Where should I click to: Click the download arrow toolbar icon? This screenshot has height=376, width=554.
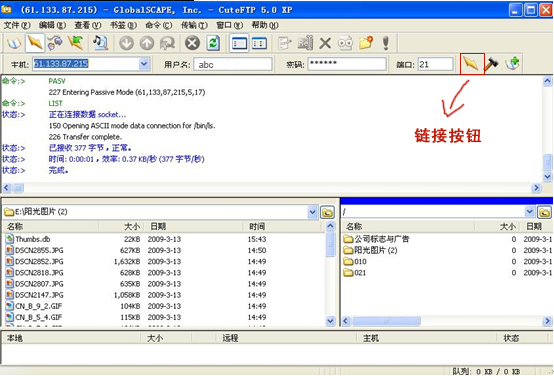coord(126,43)
